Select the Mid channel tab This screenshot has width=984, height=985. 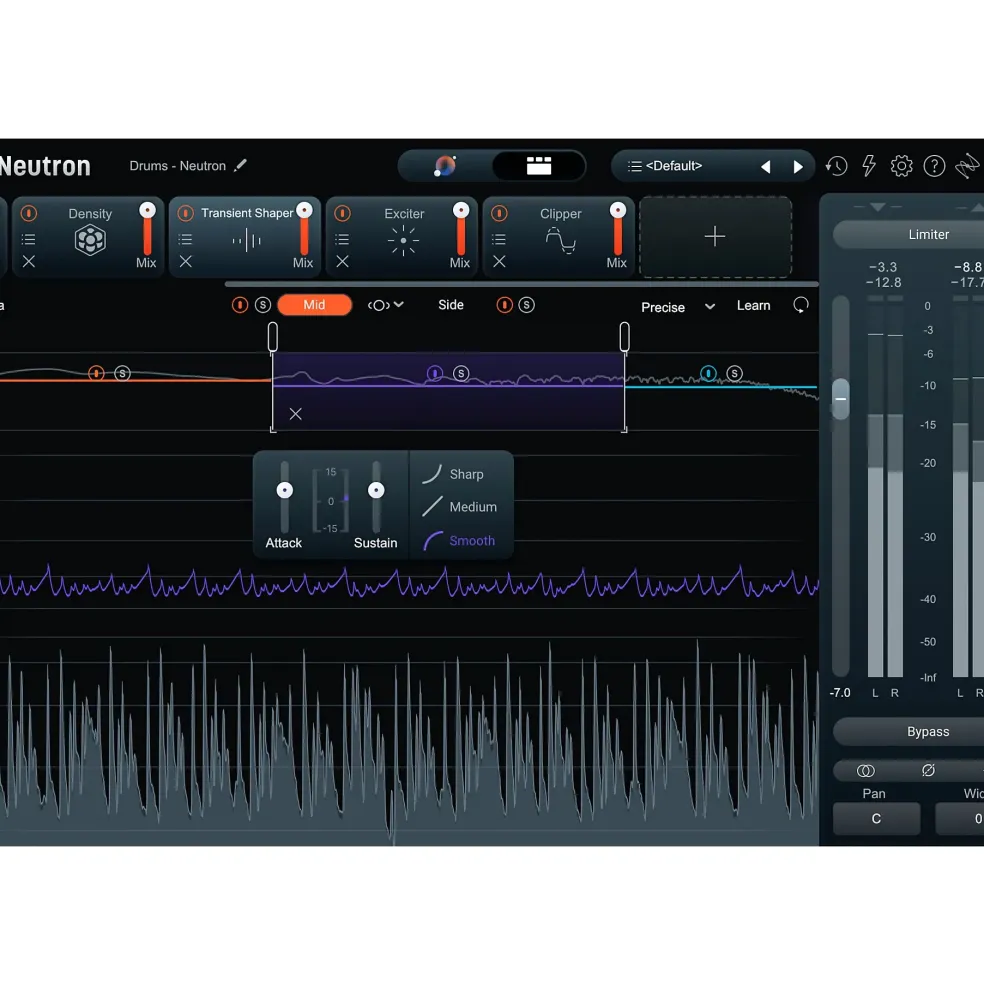point(314,305)
